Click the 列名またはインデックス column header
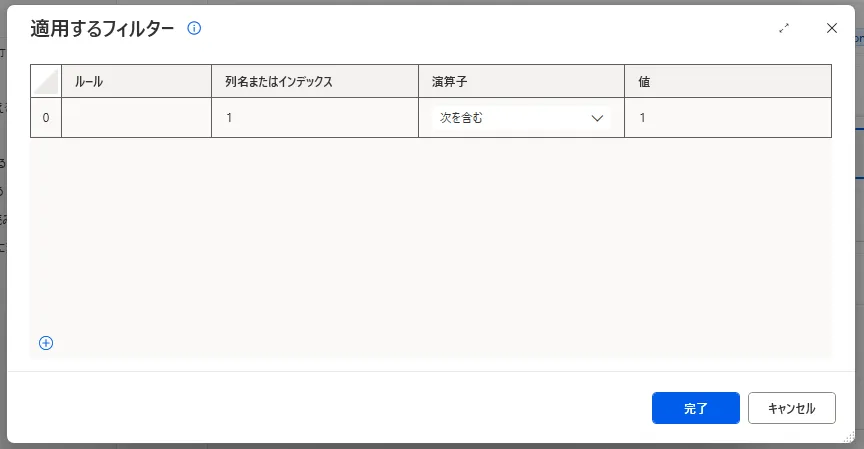This screenshot has height=449, width=864. pos(314,81)
